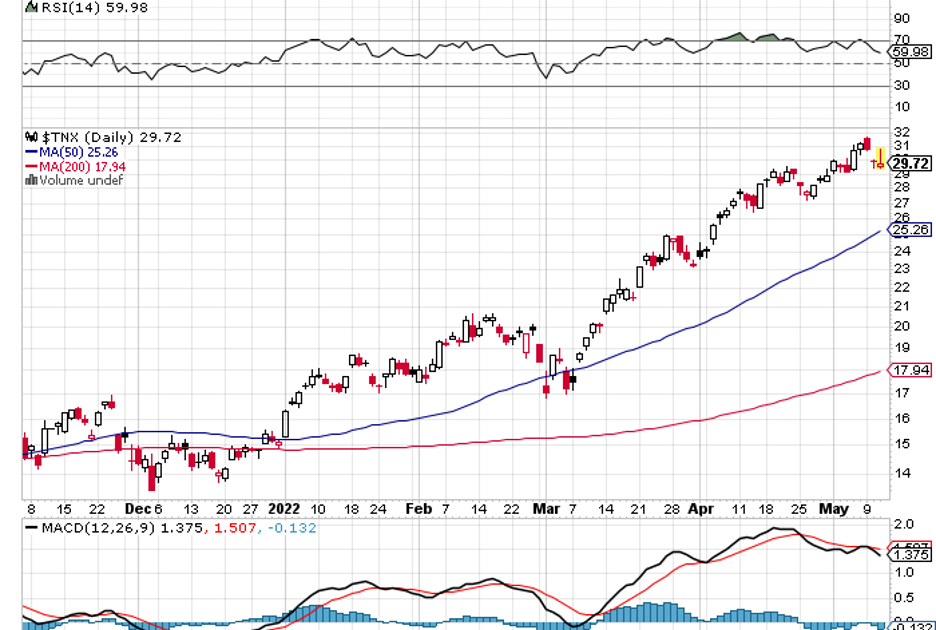Click the 25.26 MA(50) tag on right axis
Image resolution: width=936 pixels, height=630 pixels.
[910, 230]
